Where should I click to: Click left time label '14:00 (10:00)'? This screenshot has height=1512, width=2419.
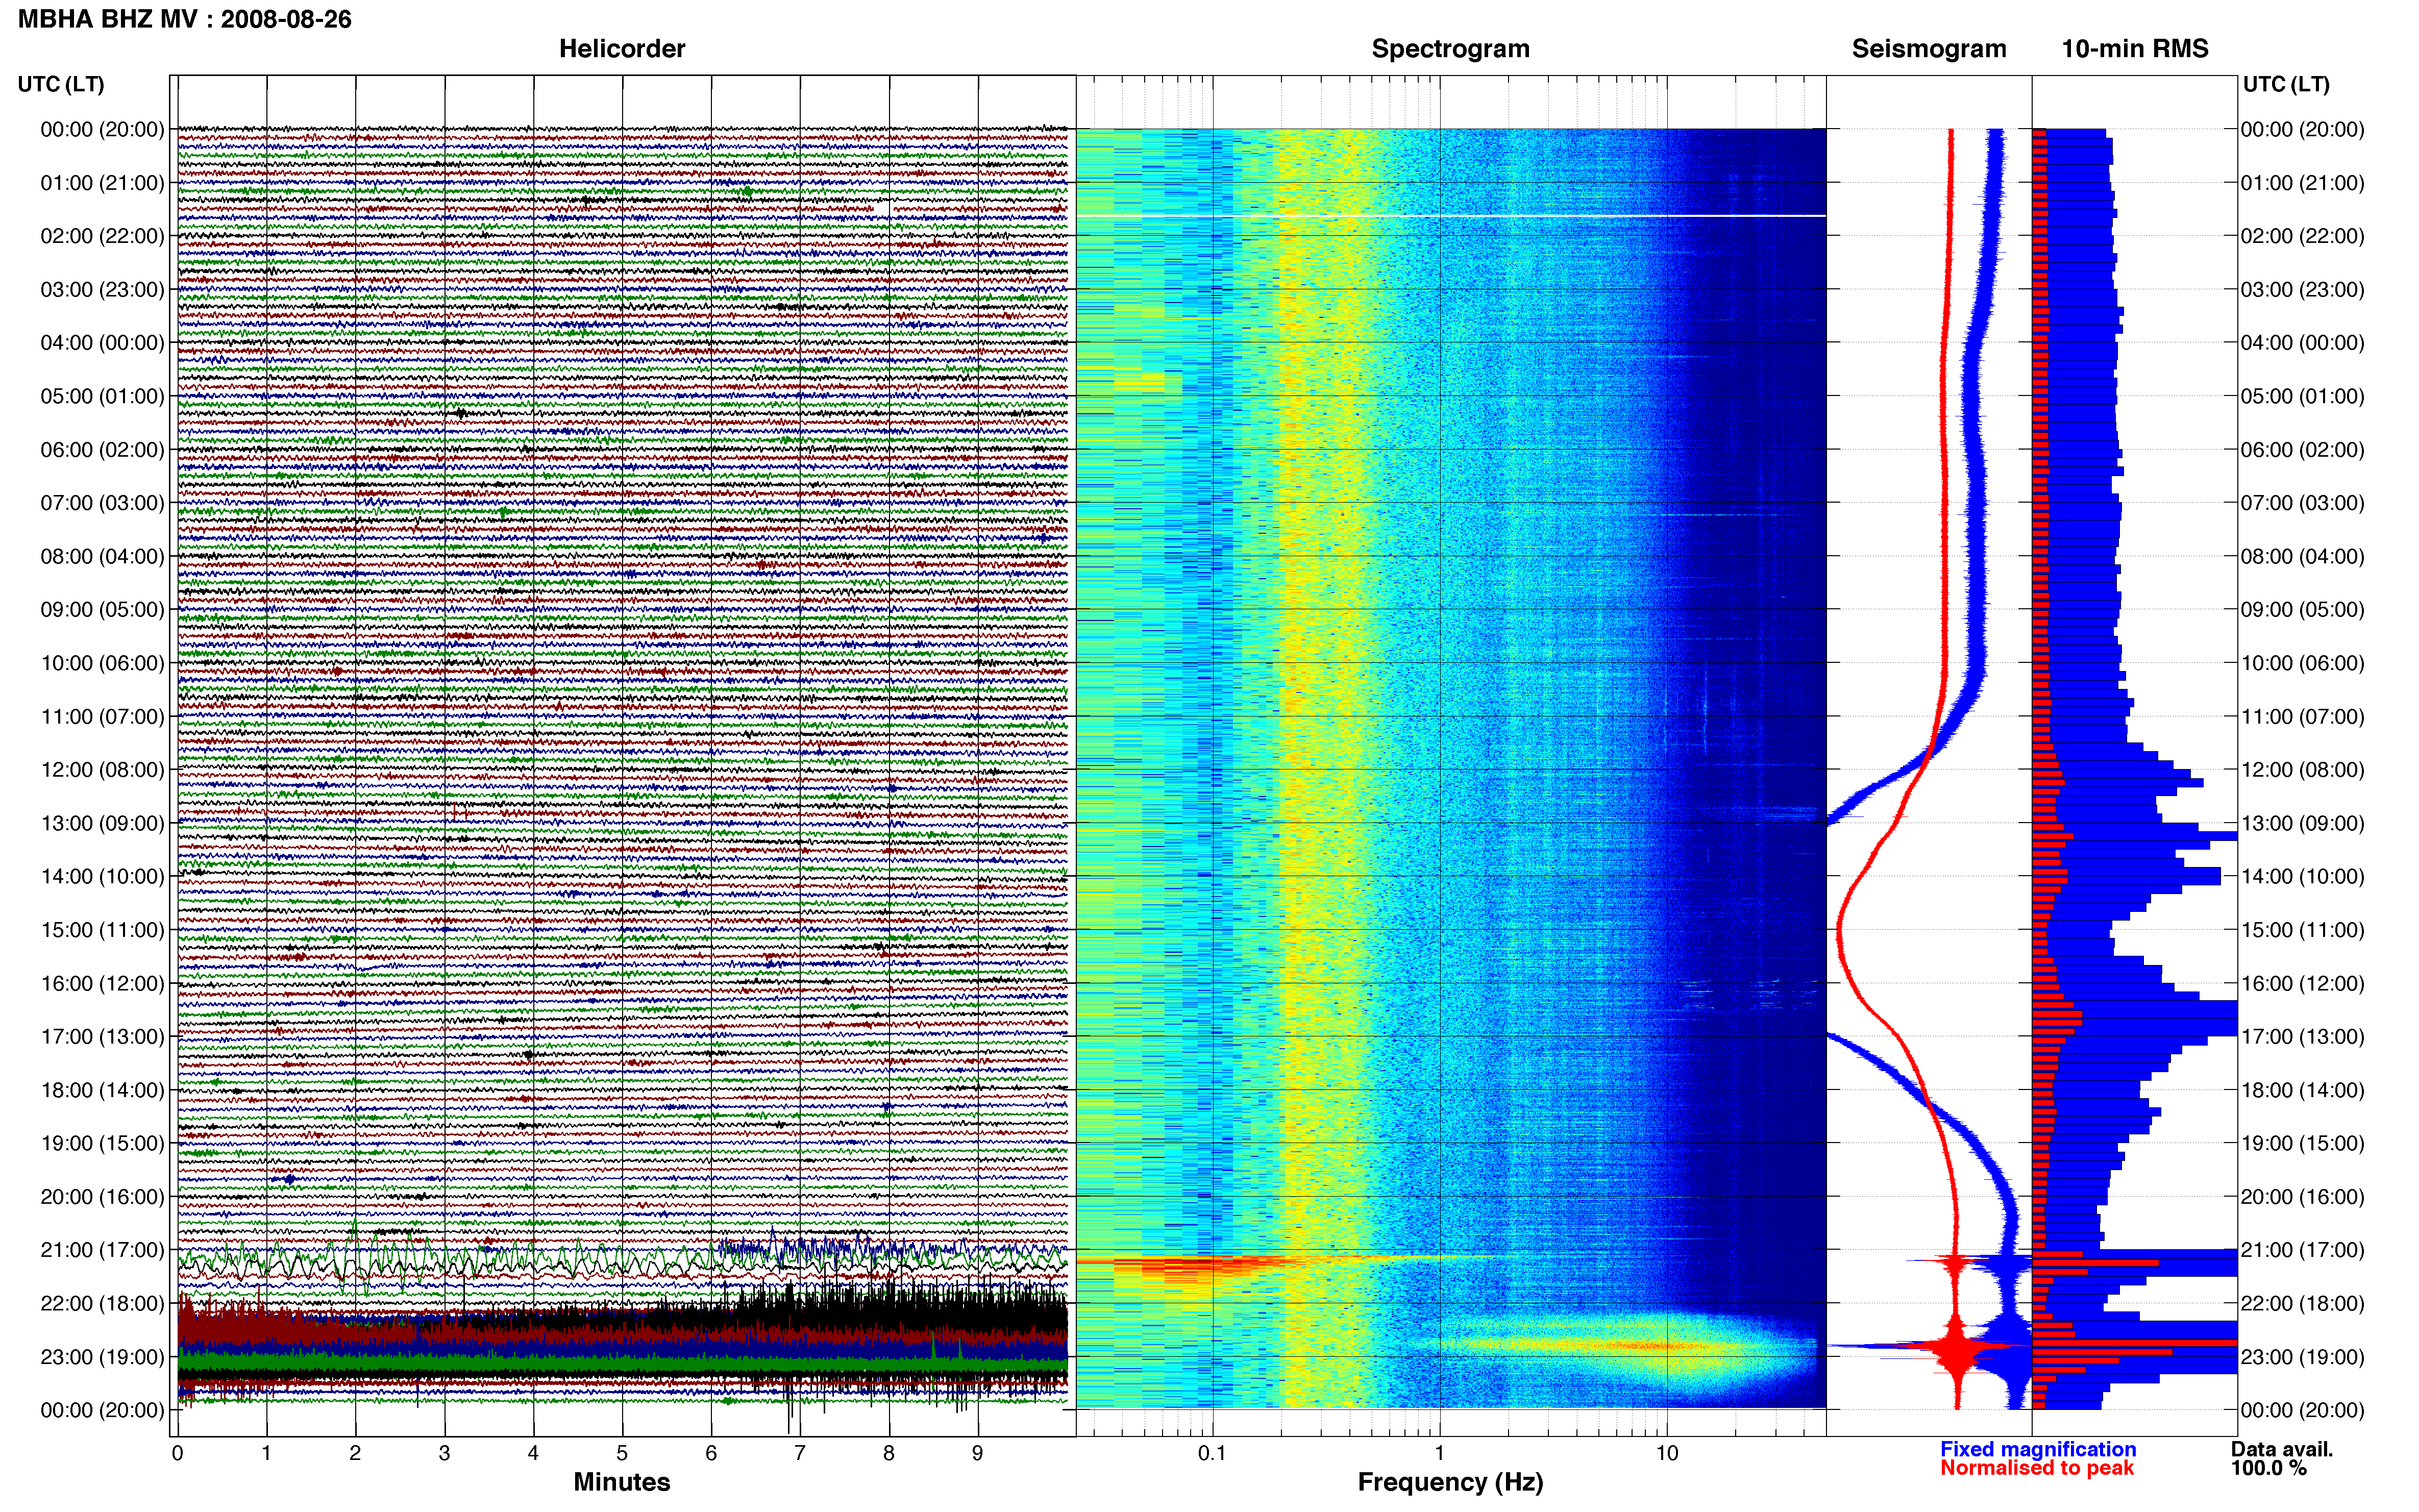pyautogui.click(x=102, y=877)
